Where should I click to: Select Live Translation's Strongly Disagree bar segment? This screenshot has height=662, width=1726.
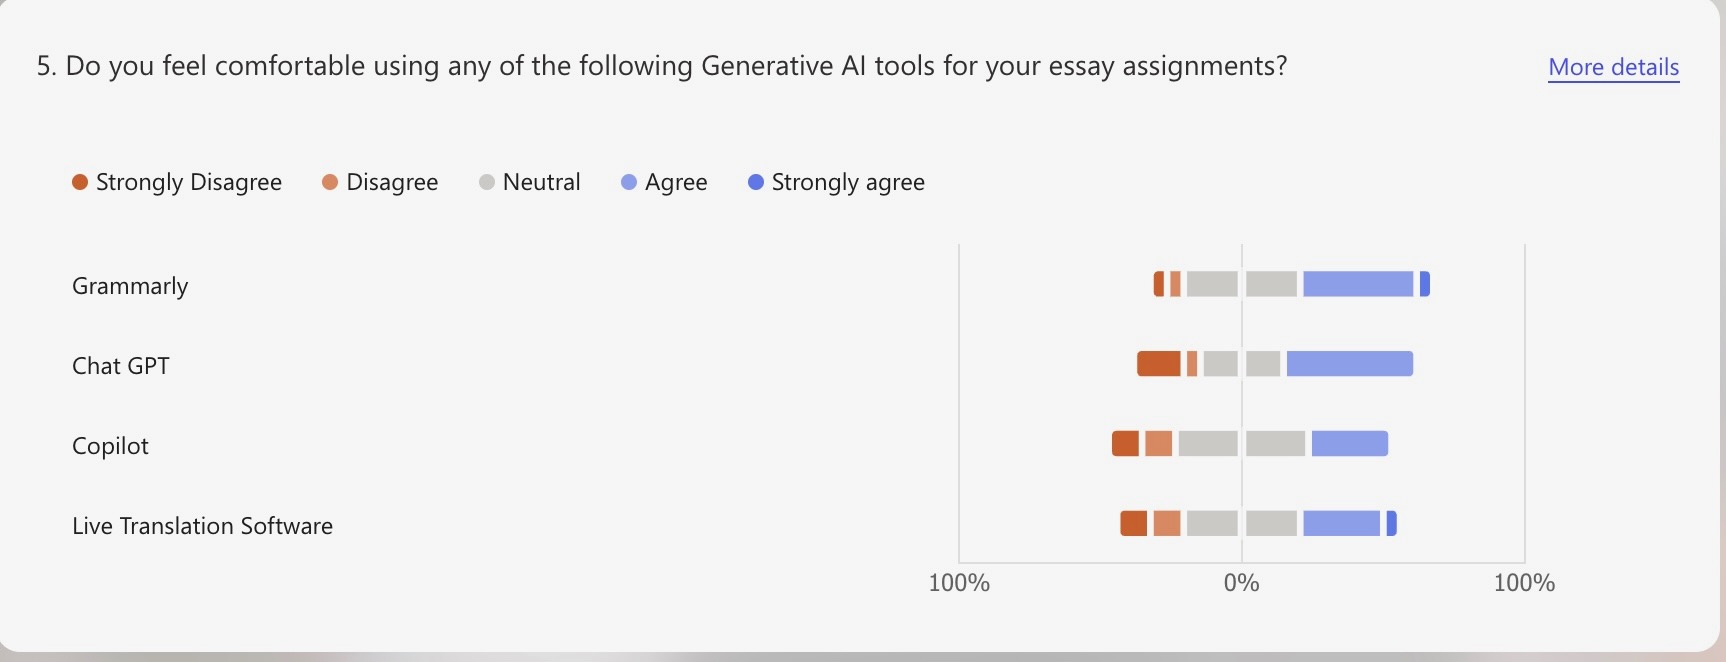1133,523
